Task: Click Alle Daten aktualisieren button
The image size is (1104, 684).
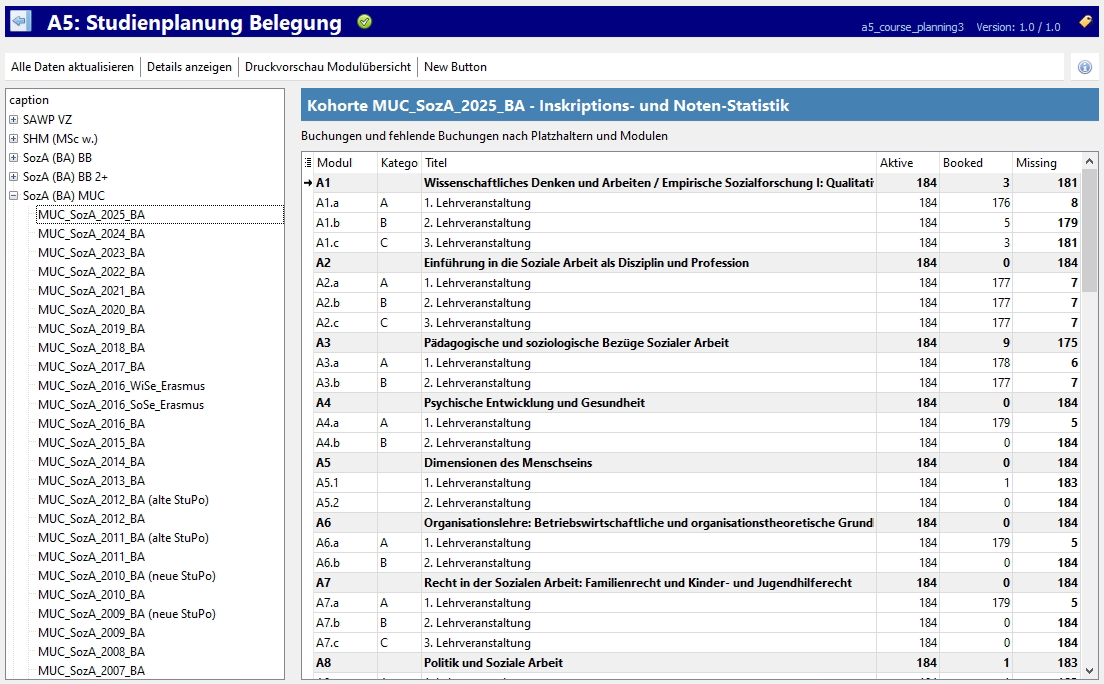Action: pyautogui.click(x=72, y=67)
